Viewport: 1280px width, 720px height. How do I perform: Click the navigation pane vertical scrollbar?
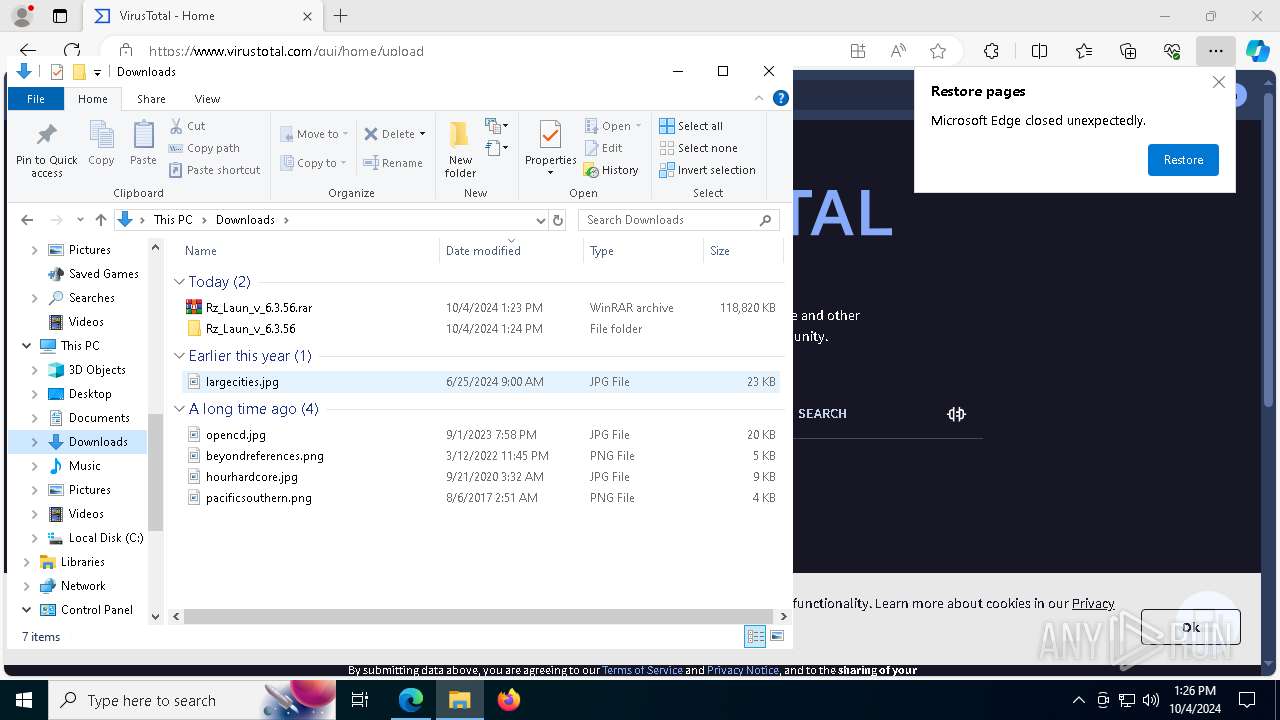click(155, 472)
